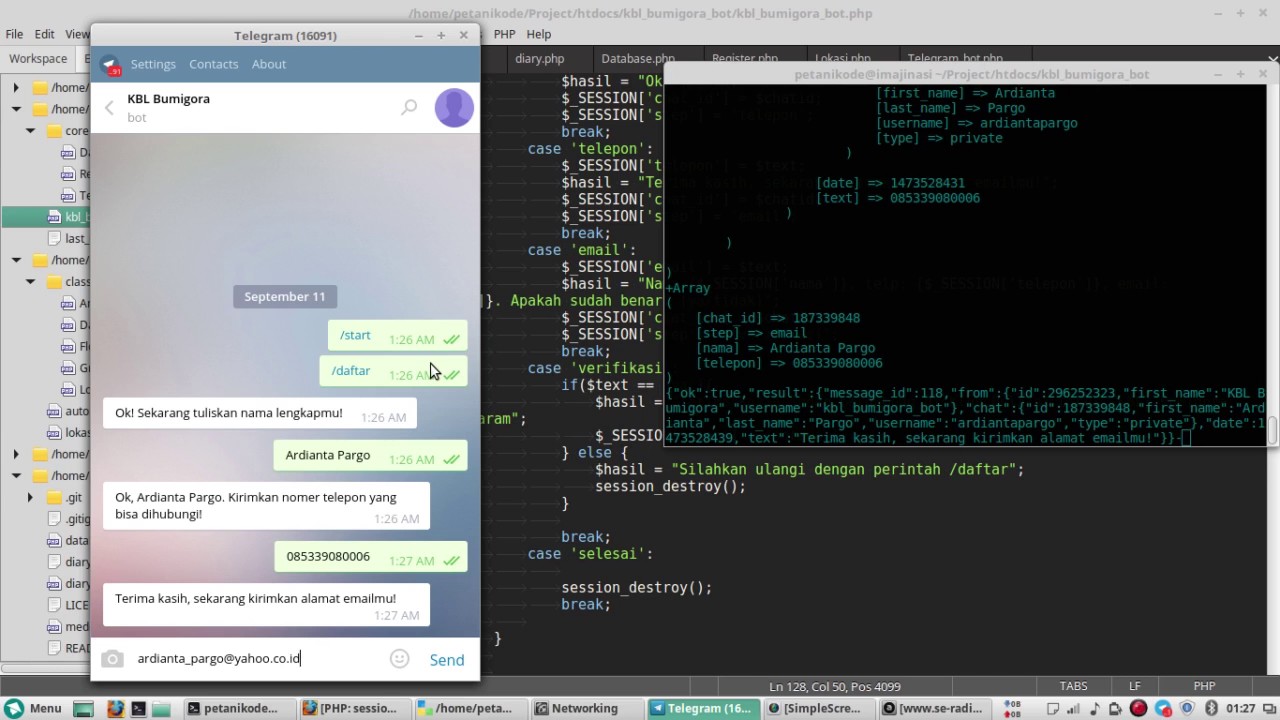The image size is (1280, 720).
Task: Collapse the class folder in tree
Action: coord(30,282)
